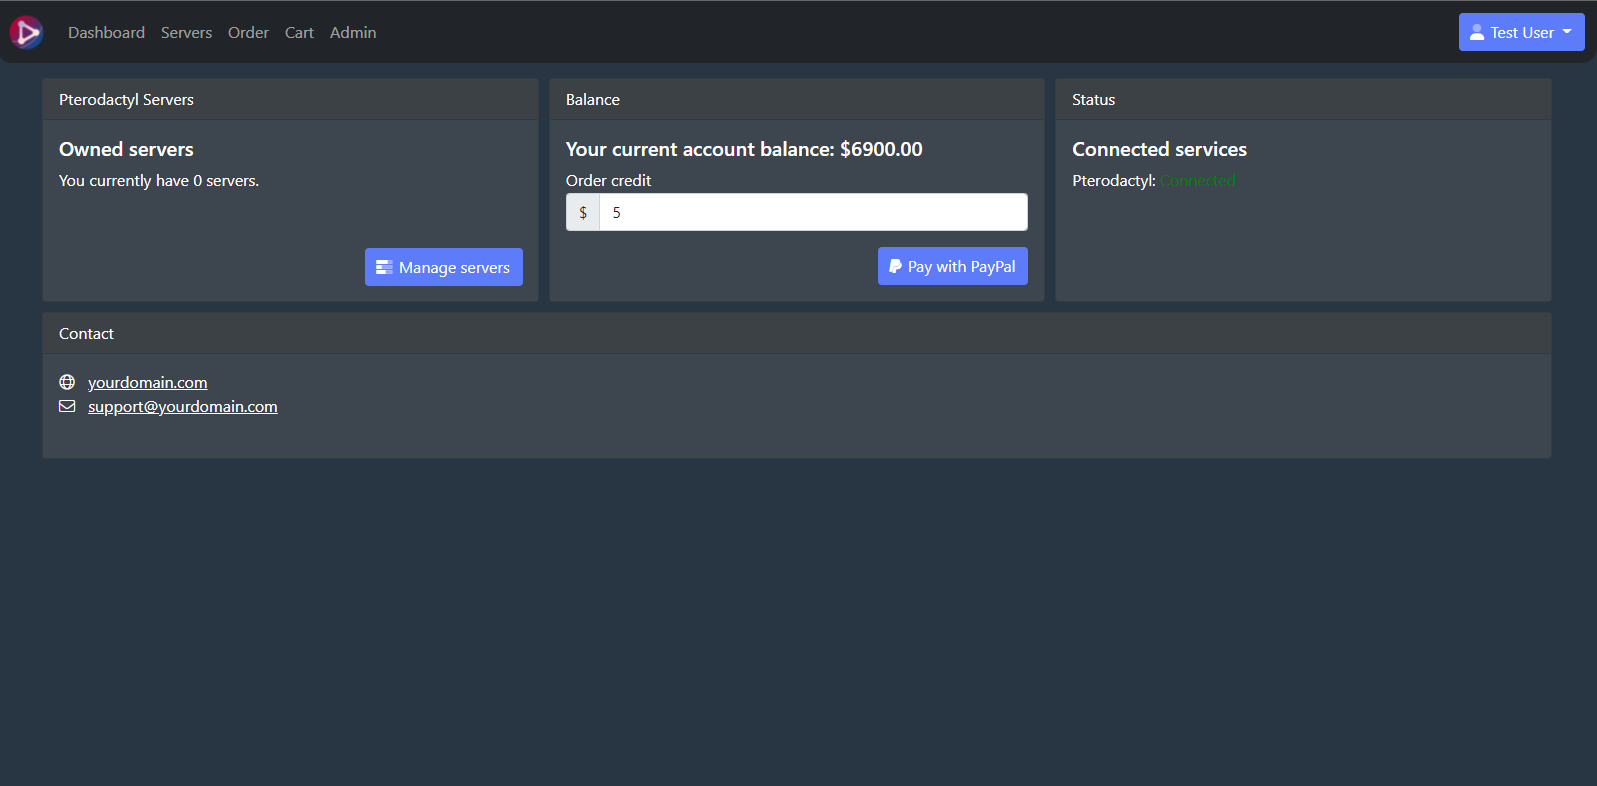1597x786 pixels.
Task: Click the server stack icon on Manage servers
Action: coord(384,267)
